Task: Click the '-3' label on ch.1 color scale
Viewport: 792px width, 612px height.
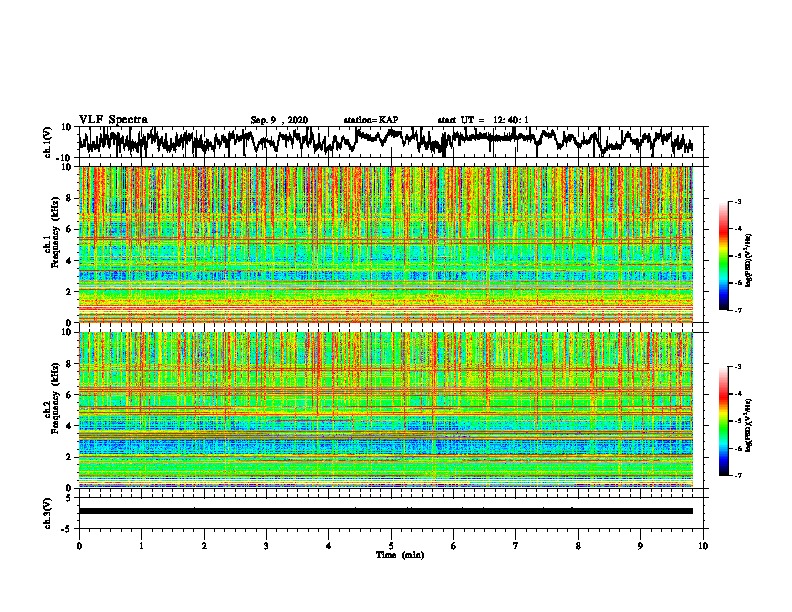Action: 738,201
